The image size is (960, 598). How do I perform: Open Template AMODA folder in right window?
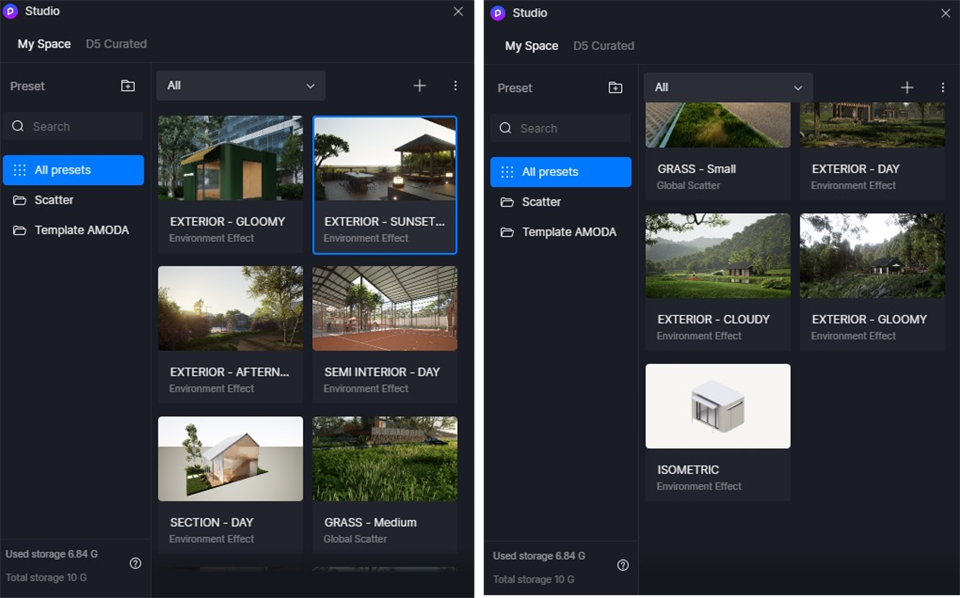(568, 232)
